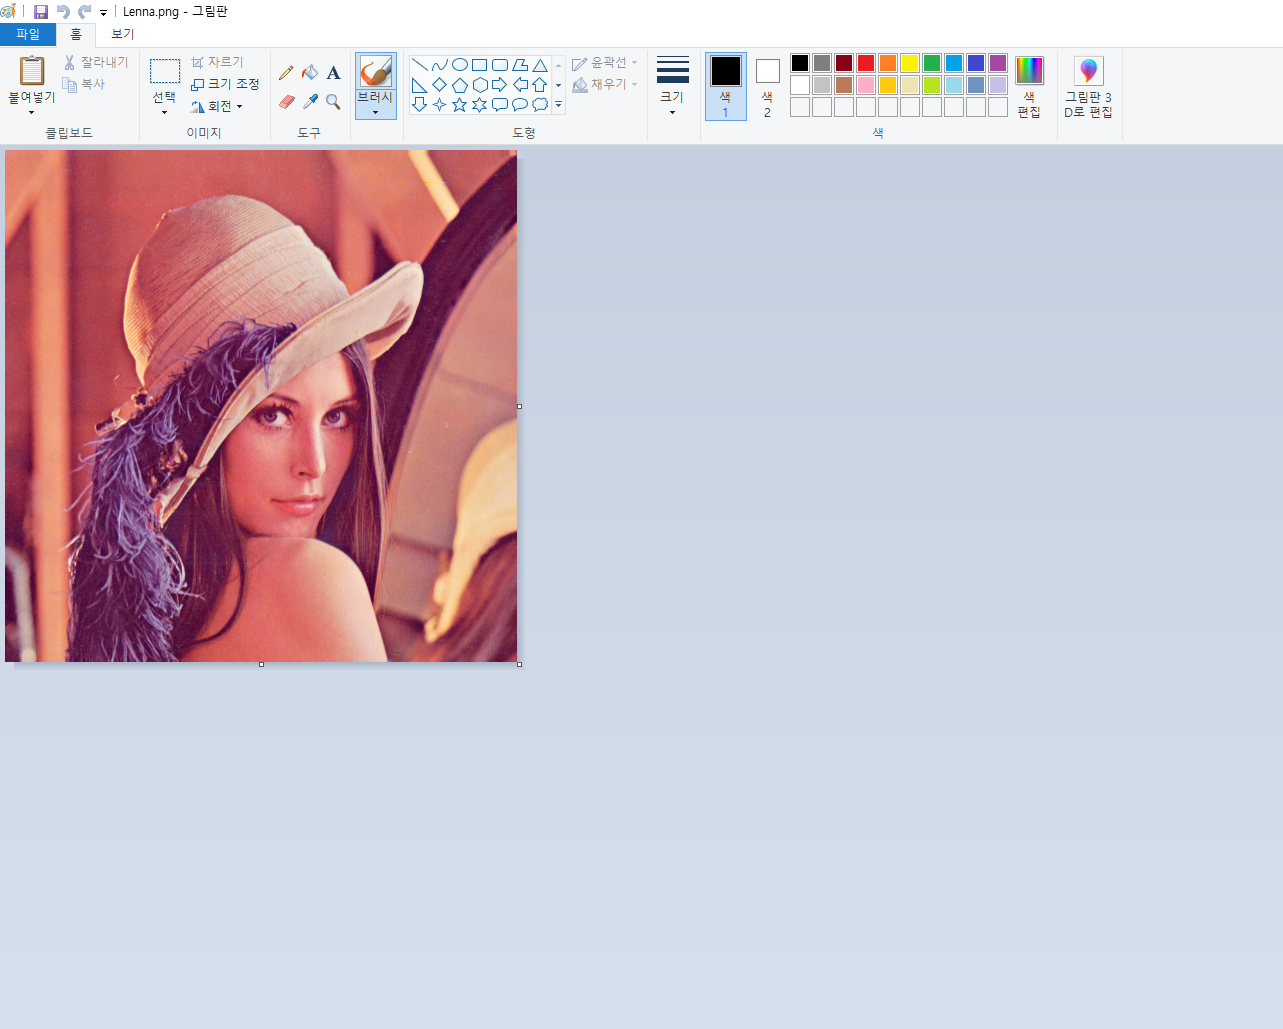Choose the Six-point star shape
This screenshot has height=1029, width=1283.
[480, 104]
